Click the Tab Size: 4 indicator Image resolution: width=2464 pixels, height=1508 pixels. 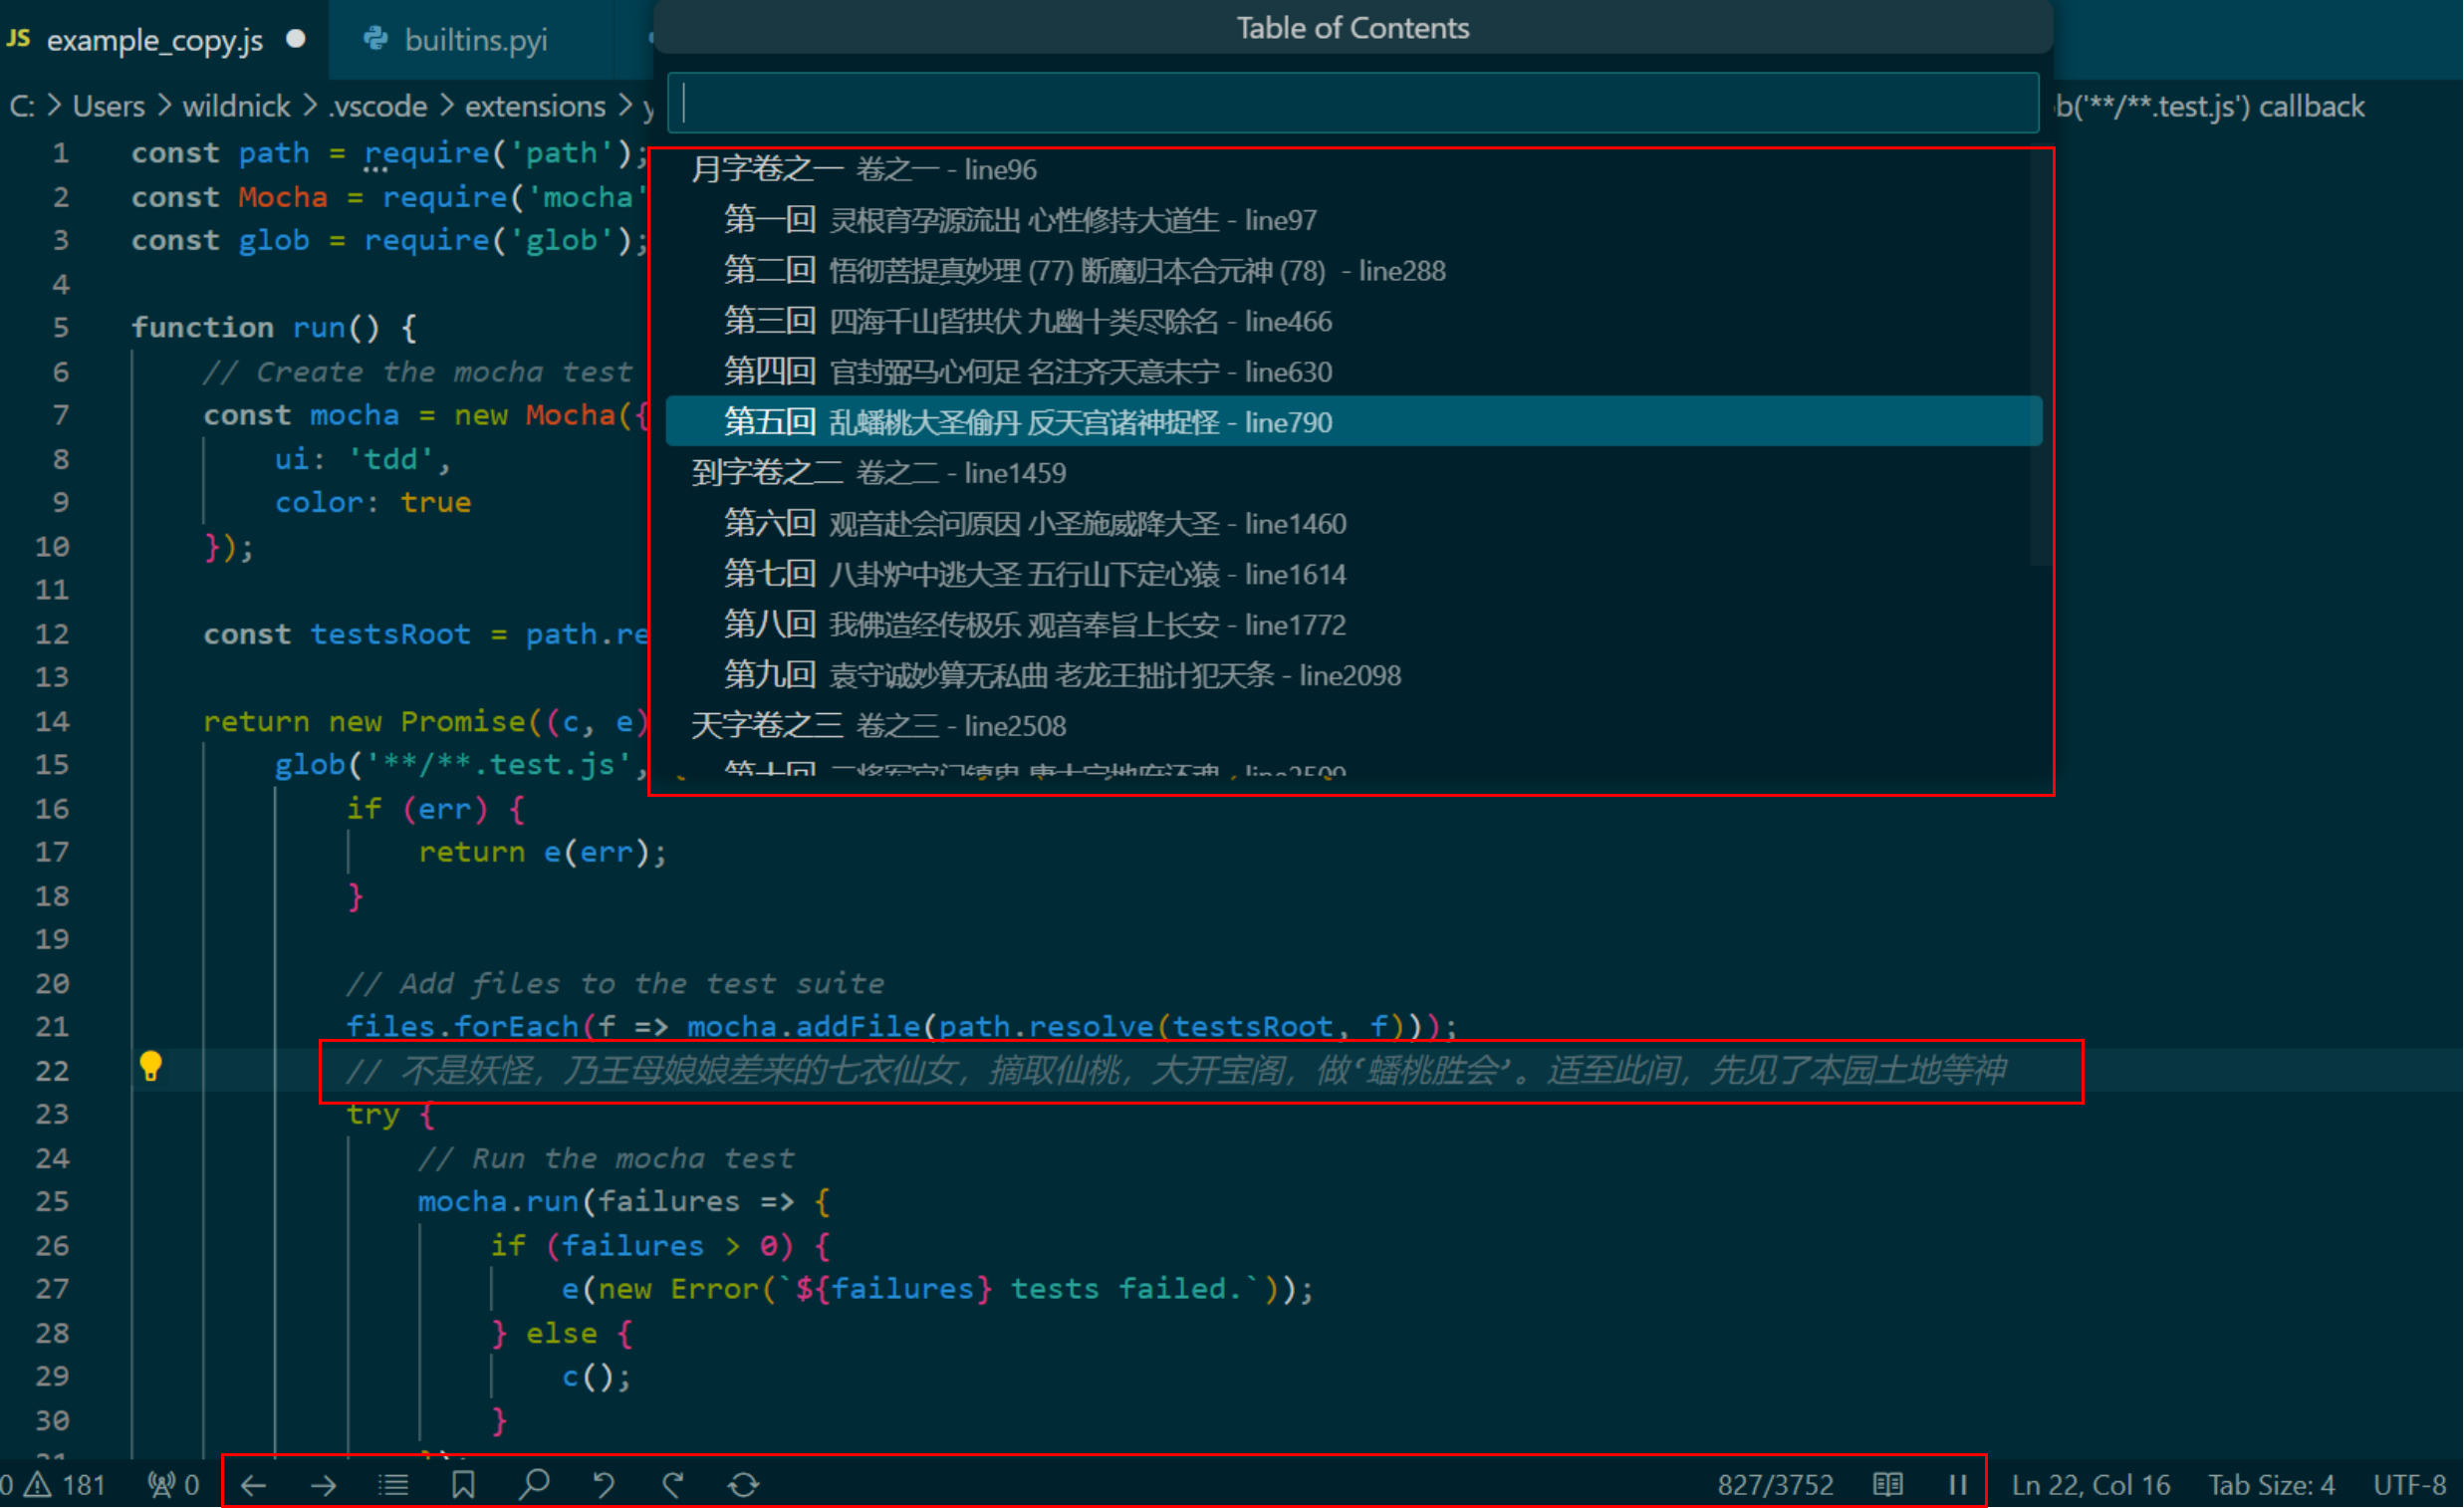click(x=2270, y=1485)
